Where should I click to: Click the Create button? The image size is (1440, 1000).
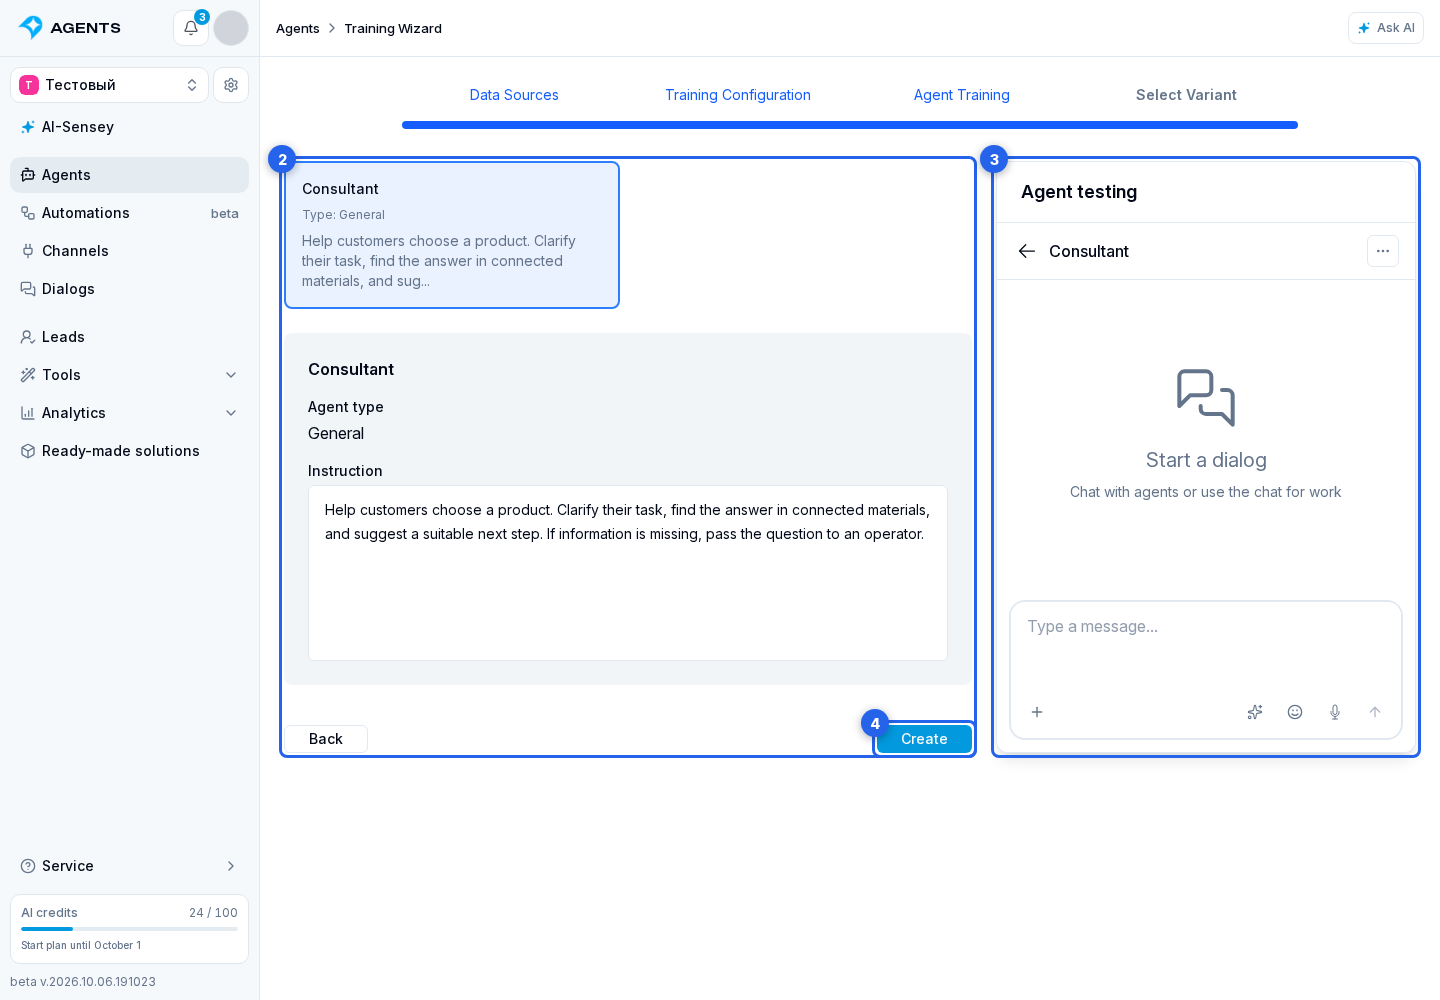(924, 739)
